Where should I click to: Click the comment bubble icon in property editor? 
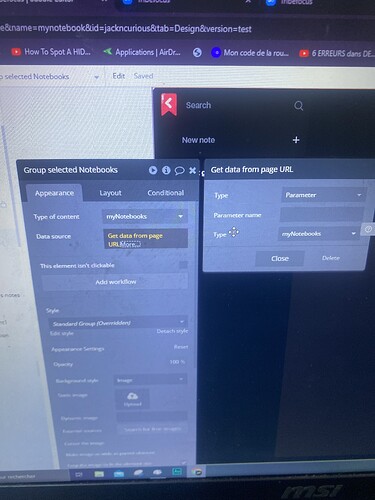tap(179, 171)
